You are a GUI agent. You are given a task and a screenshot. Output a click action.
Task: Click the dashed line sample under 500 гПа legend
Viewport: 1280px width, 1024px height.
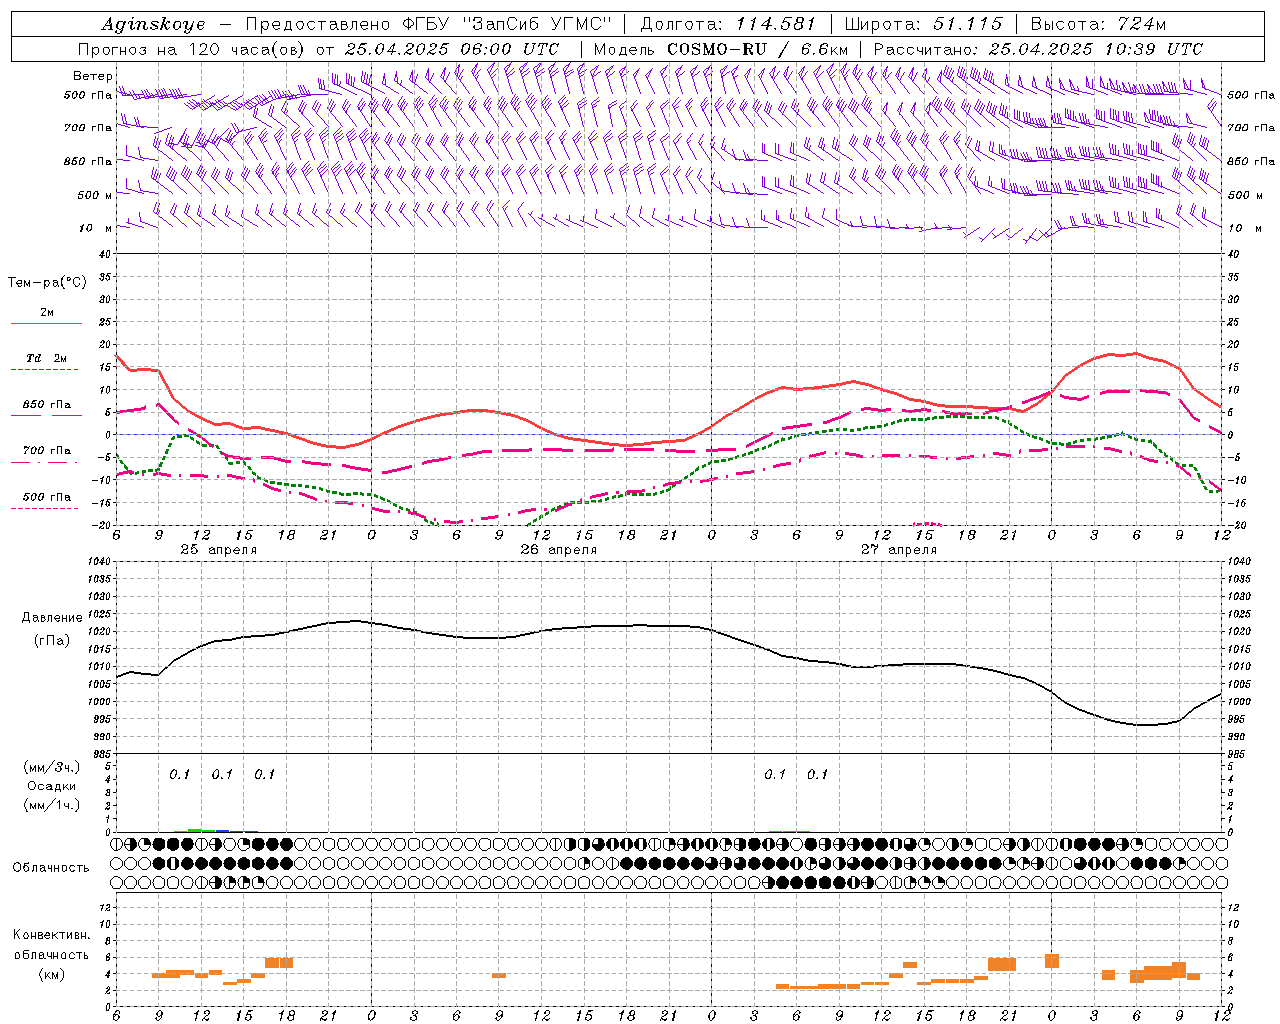pos(45,509)
